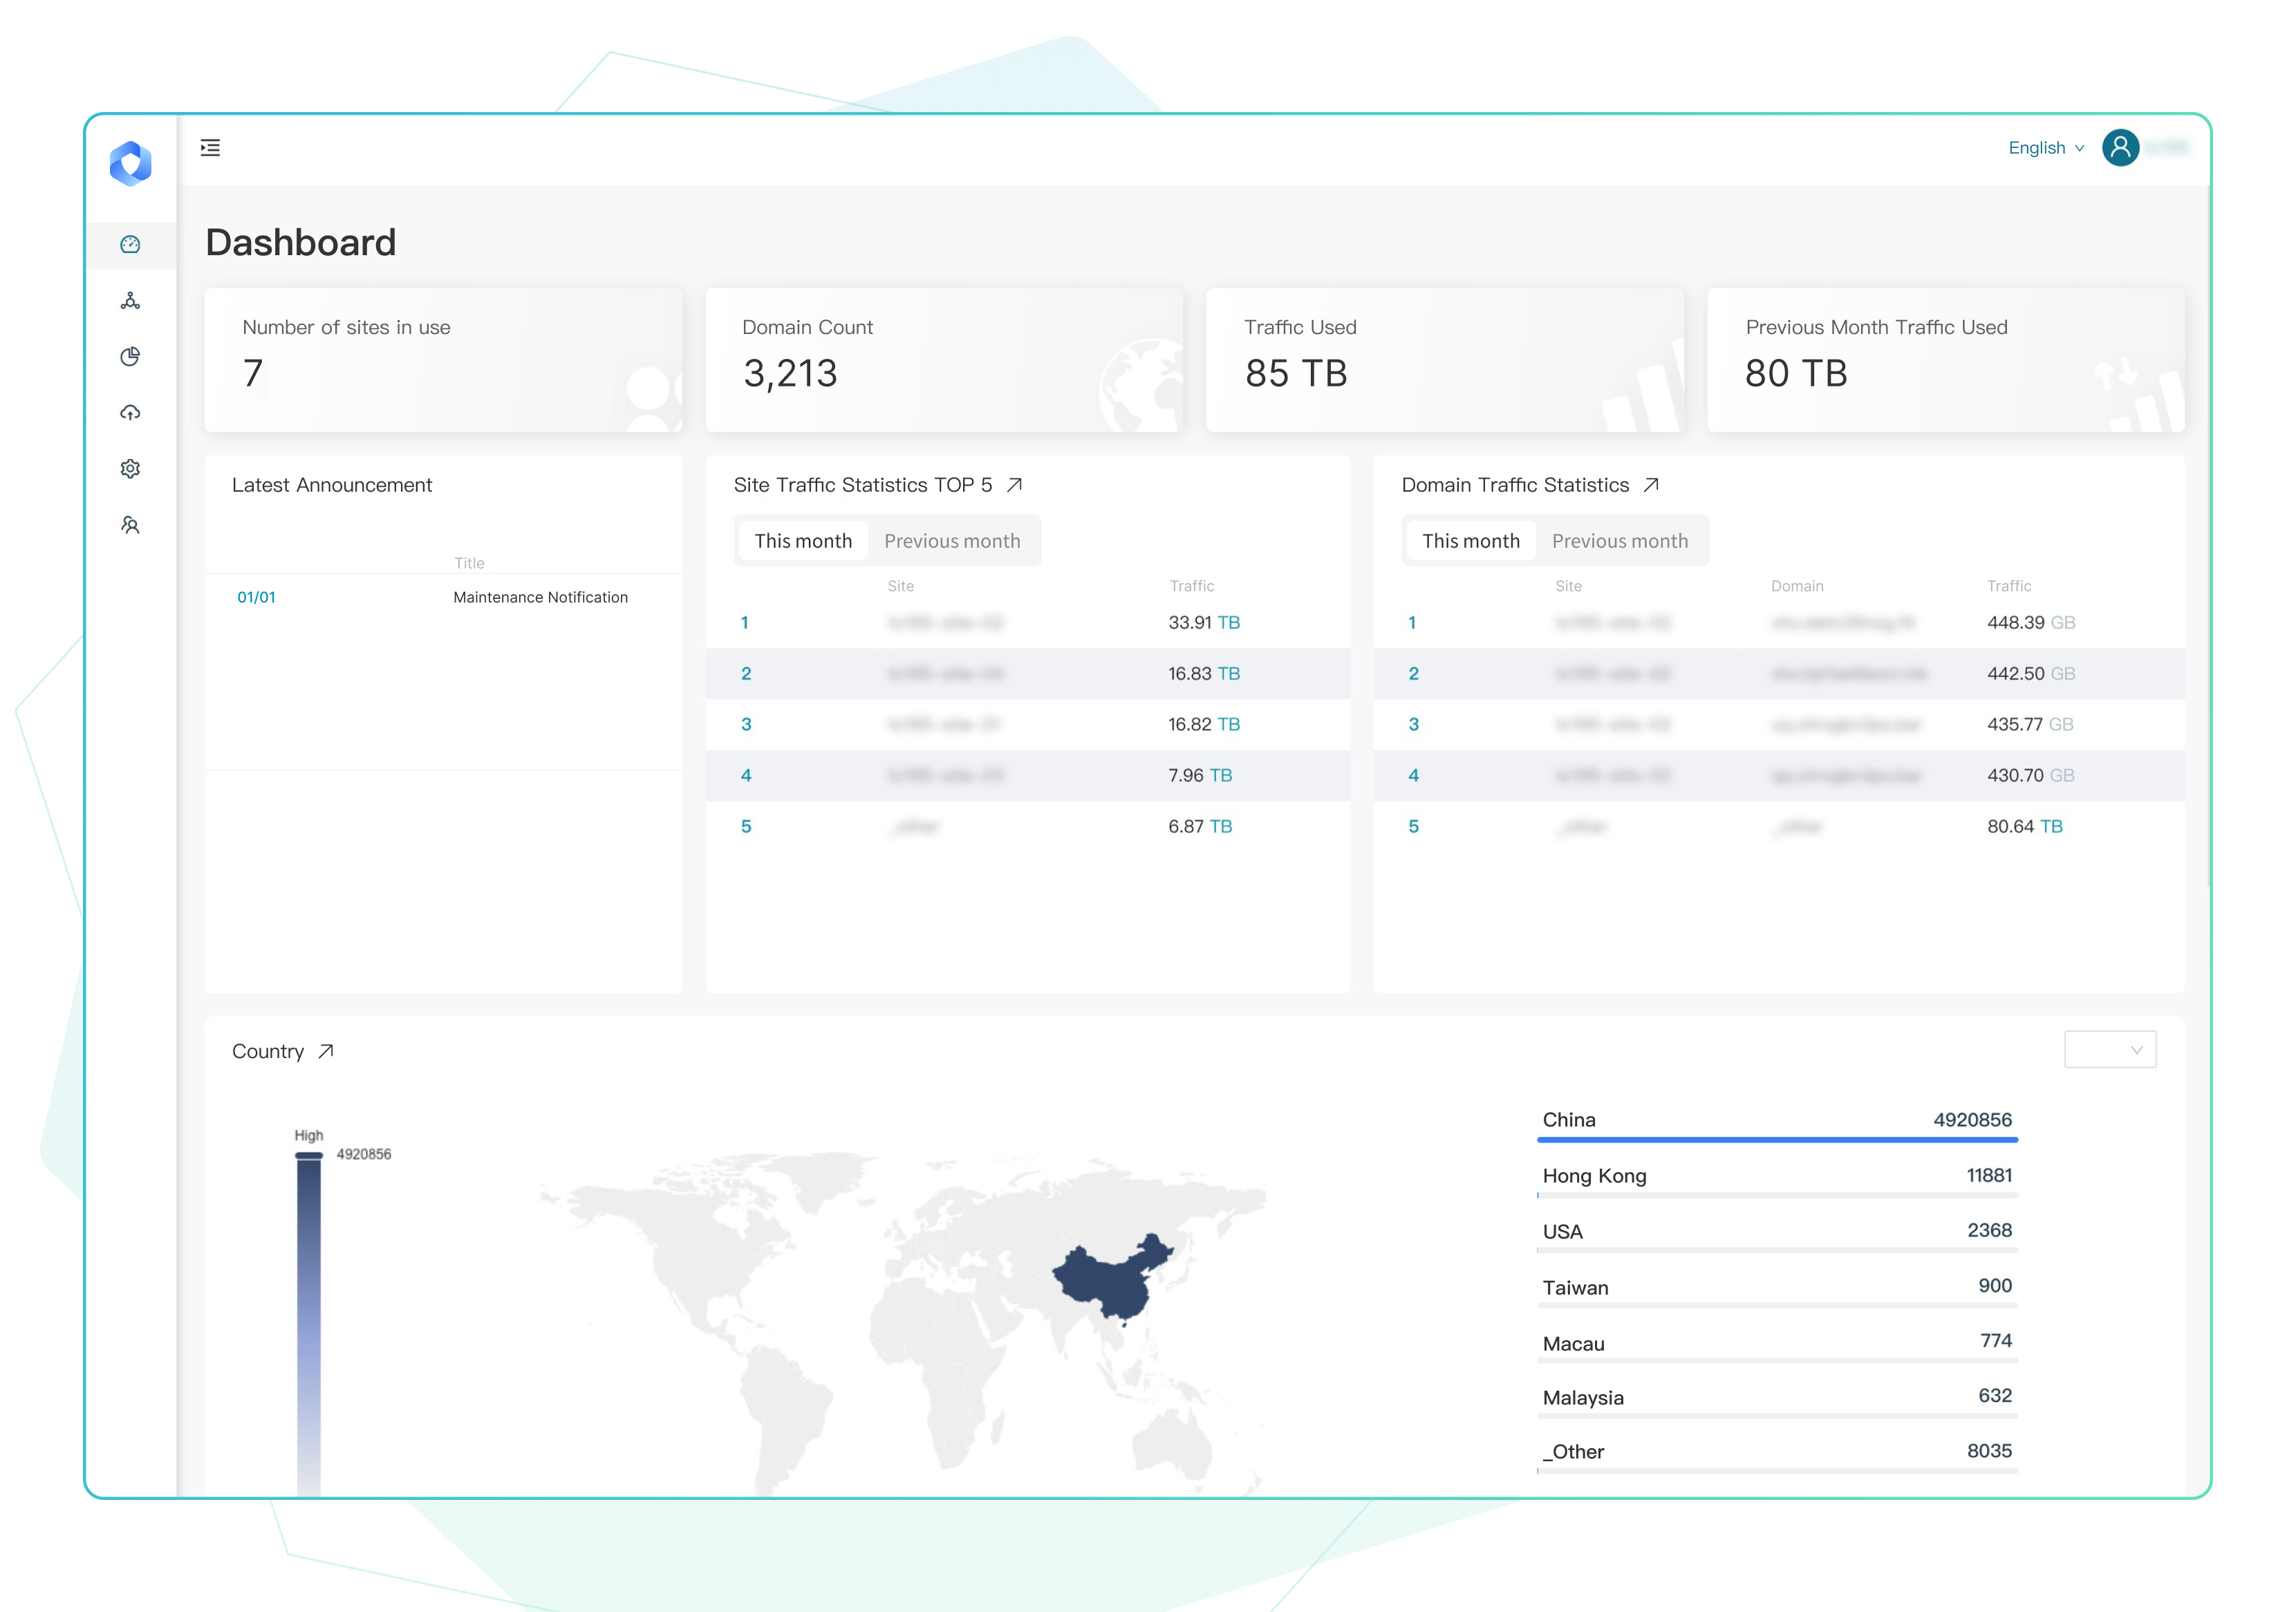This screenshot has height=1612, width=2296.
Task: Select This month in Domain Traffic Statistics
Action: pyautogui.click(x=1470, y=541)
